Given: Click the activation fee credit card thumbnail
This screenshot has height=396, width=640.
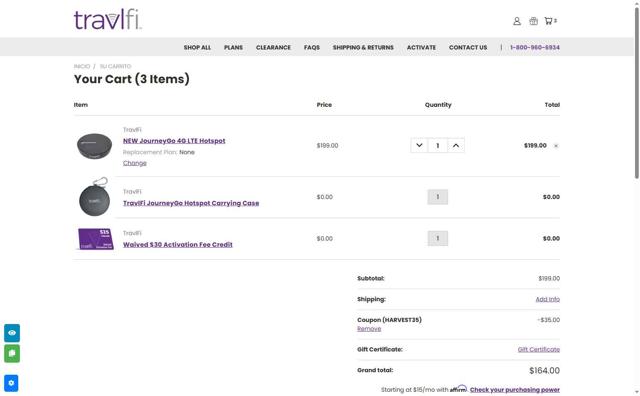Looking at the screenshot, I should pyautogui.click(x=96, y=238).
